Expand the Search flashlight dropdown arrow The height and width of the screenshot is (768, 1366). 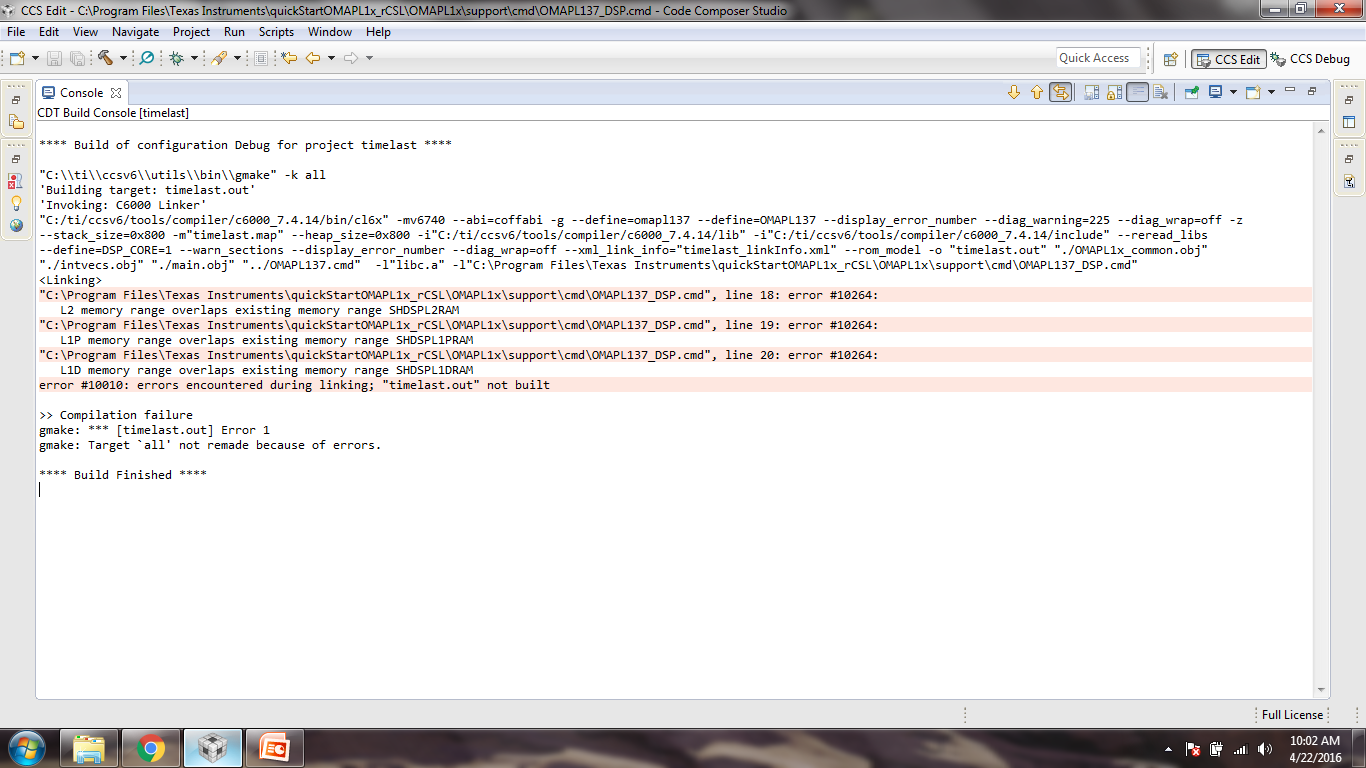click(237, 58)
